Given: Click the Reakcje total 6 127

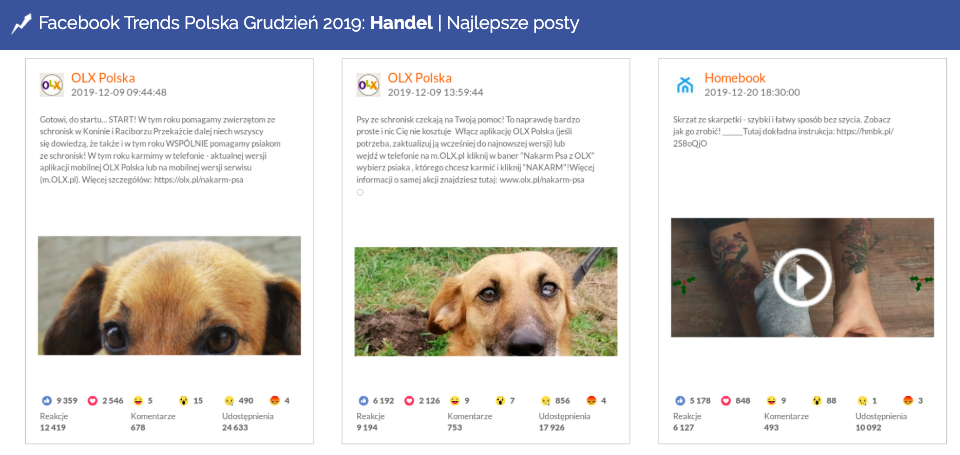Looking at the screenshot, I should coord(685,427).
